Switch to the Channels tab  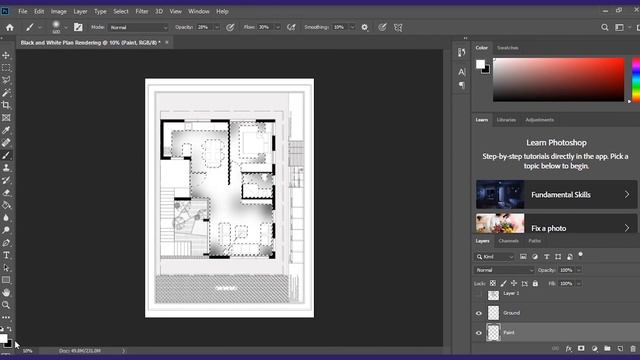[509, 241]
